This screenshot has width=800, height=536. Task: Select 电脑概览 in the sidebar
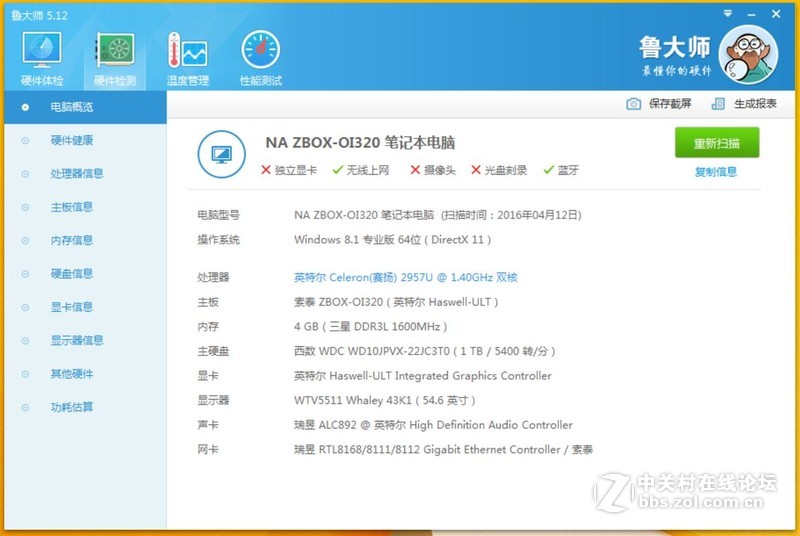[85, 107]
